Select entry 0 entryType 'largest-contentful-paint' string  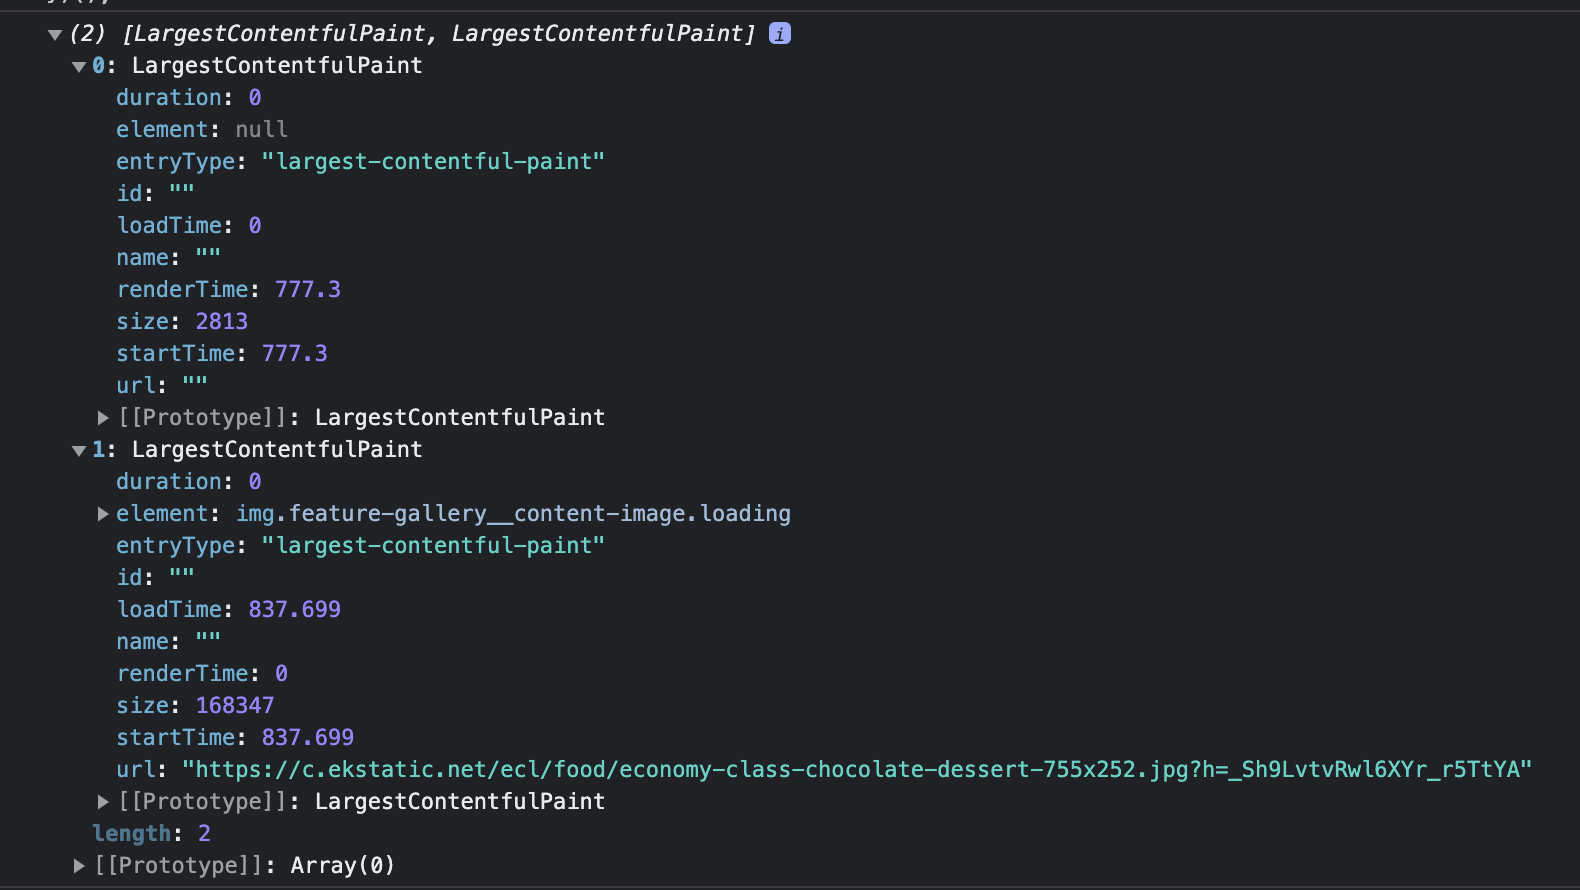pyautogui.click(x=433, y=161)
